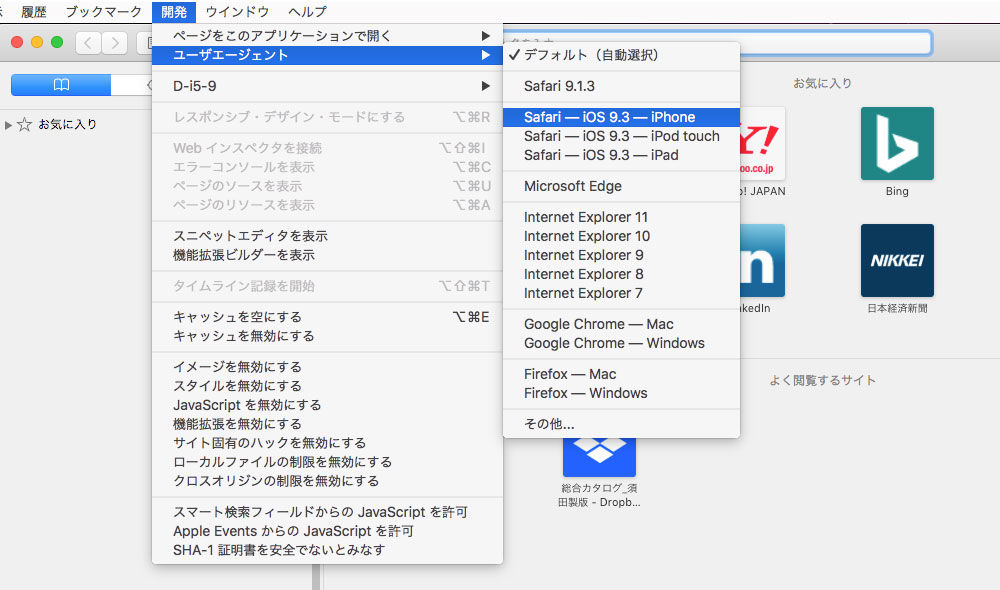The height and width of the screenshot is (590, 1000).
Task: Open the Dropbox 総合カタログ tile
Action: (x=599, y=457)
